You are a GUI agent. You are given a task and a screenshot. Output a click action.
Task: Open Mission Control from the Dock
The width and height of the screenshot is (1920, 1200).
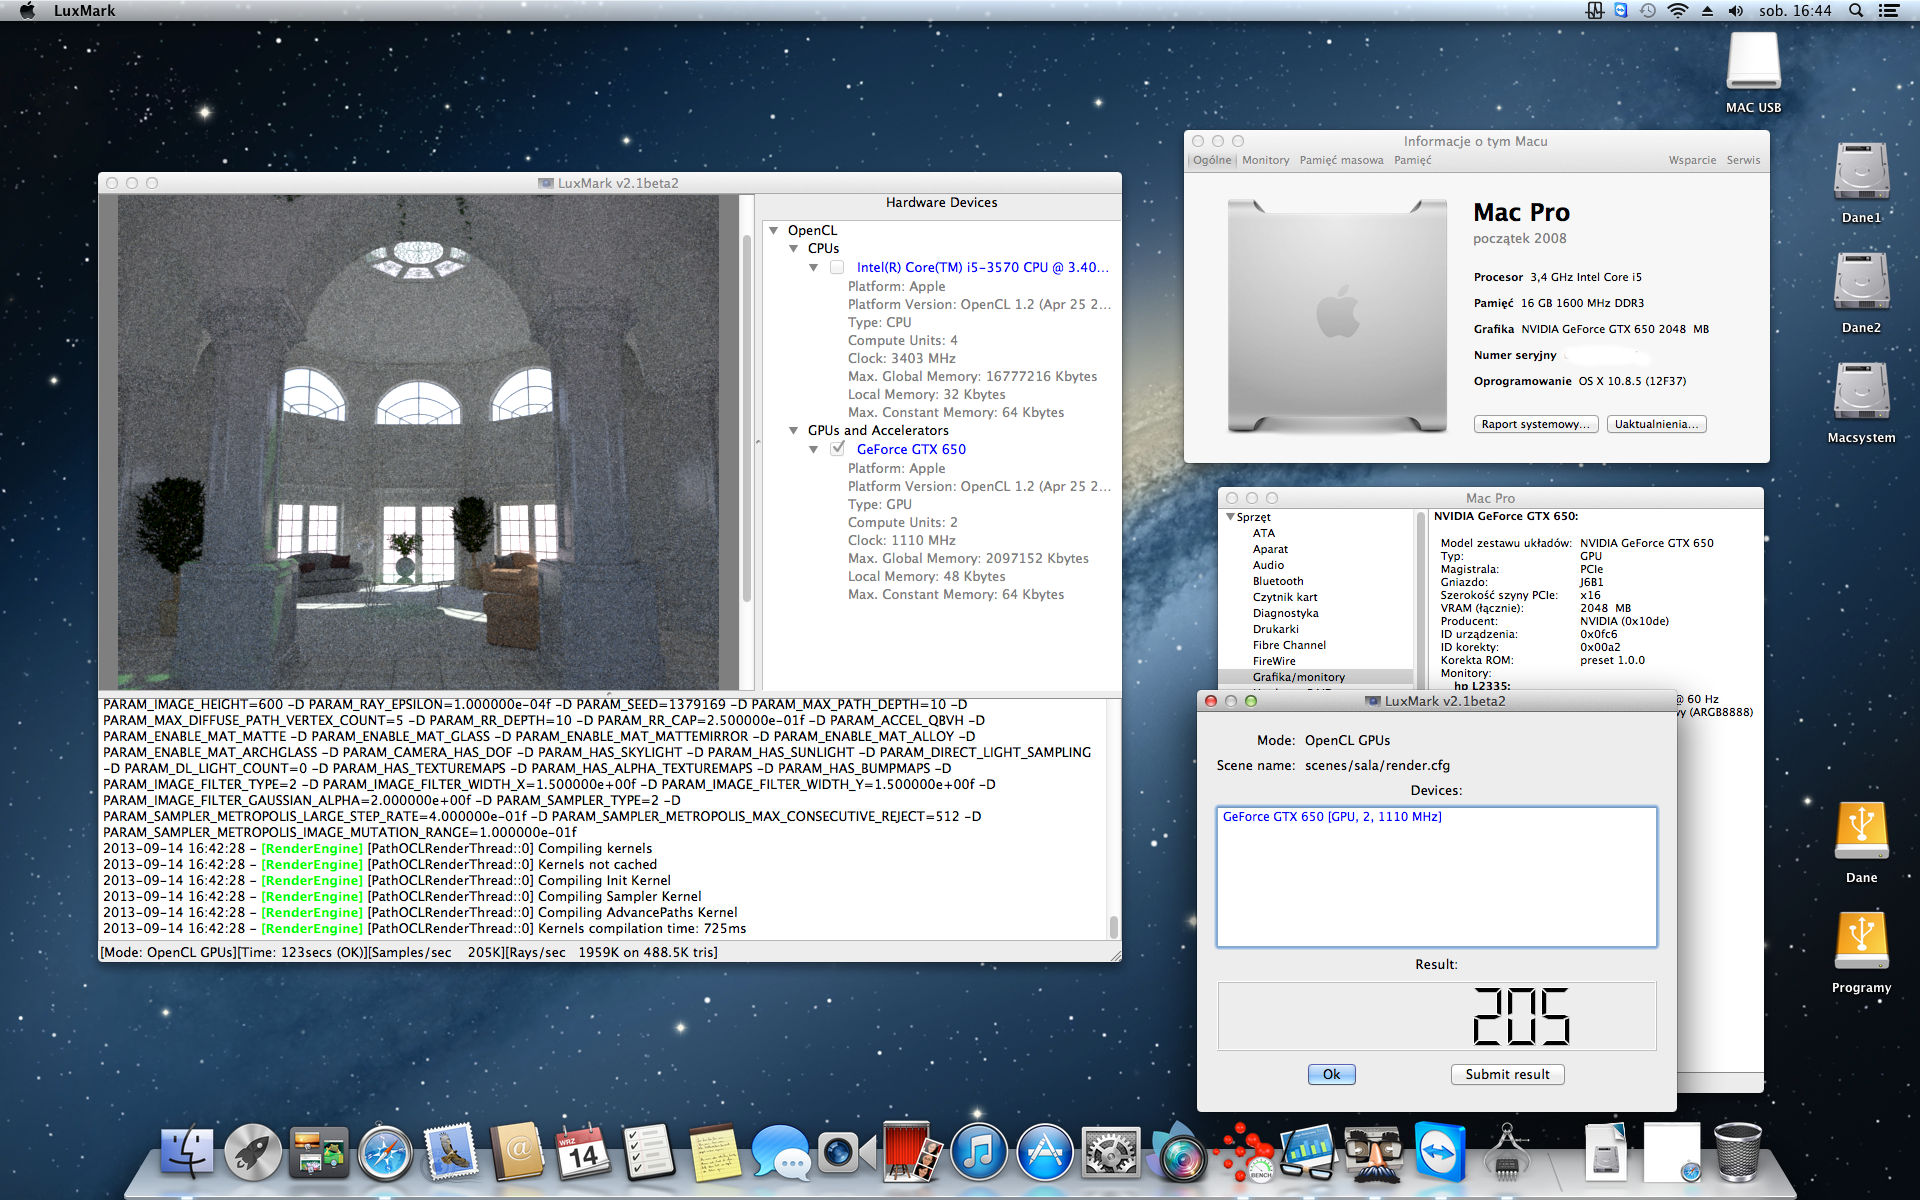[318, 1152]
